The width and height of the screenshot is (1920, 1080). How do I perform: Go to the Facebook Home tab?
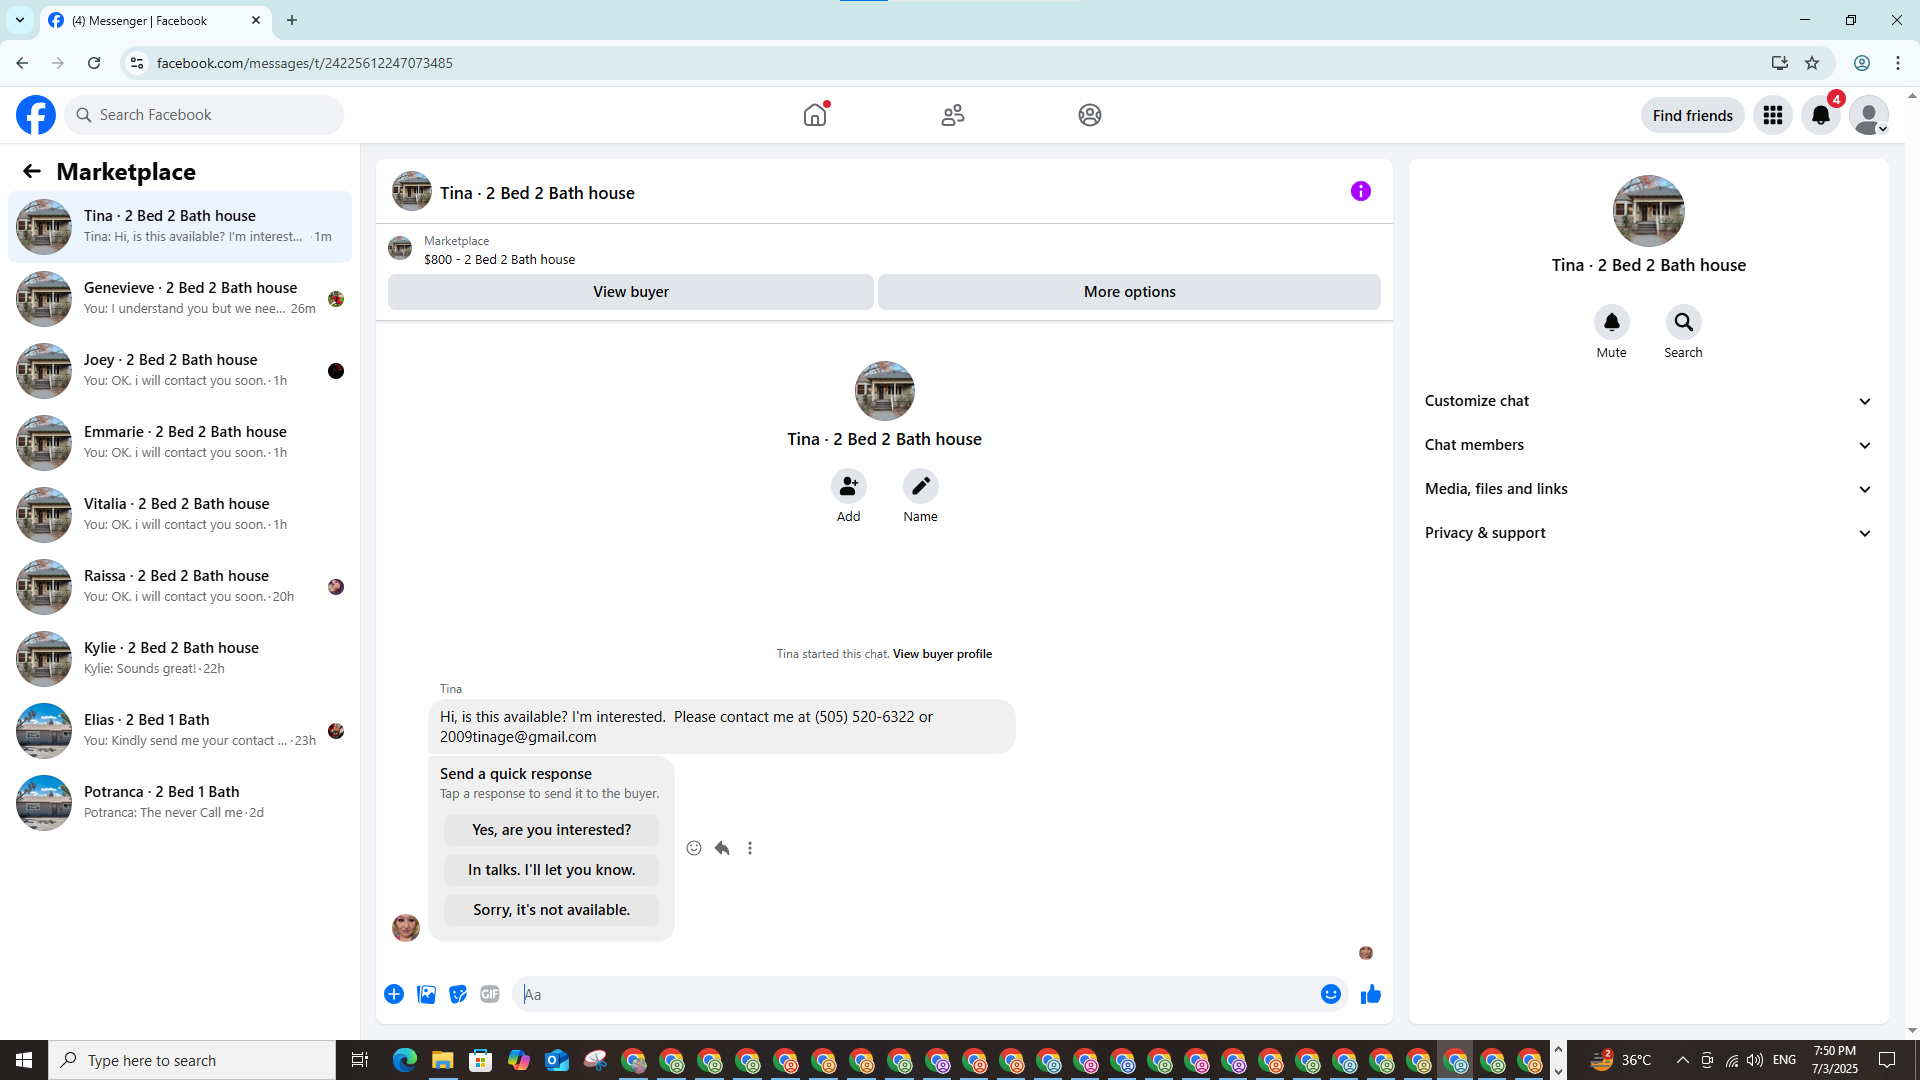pos(815,115)
